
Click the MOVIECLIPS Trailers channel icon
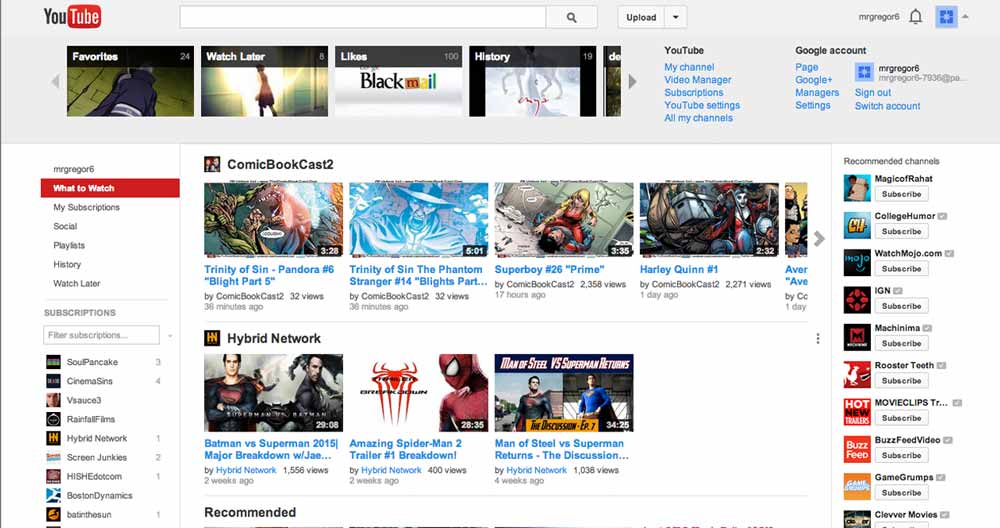click(x=857, y=412)
